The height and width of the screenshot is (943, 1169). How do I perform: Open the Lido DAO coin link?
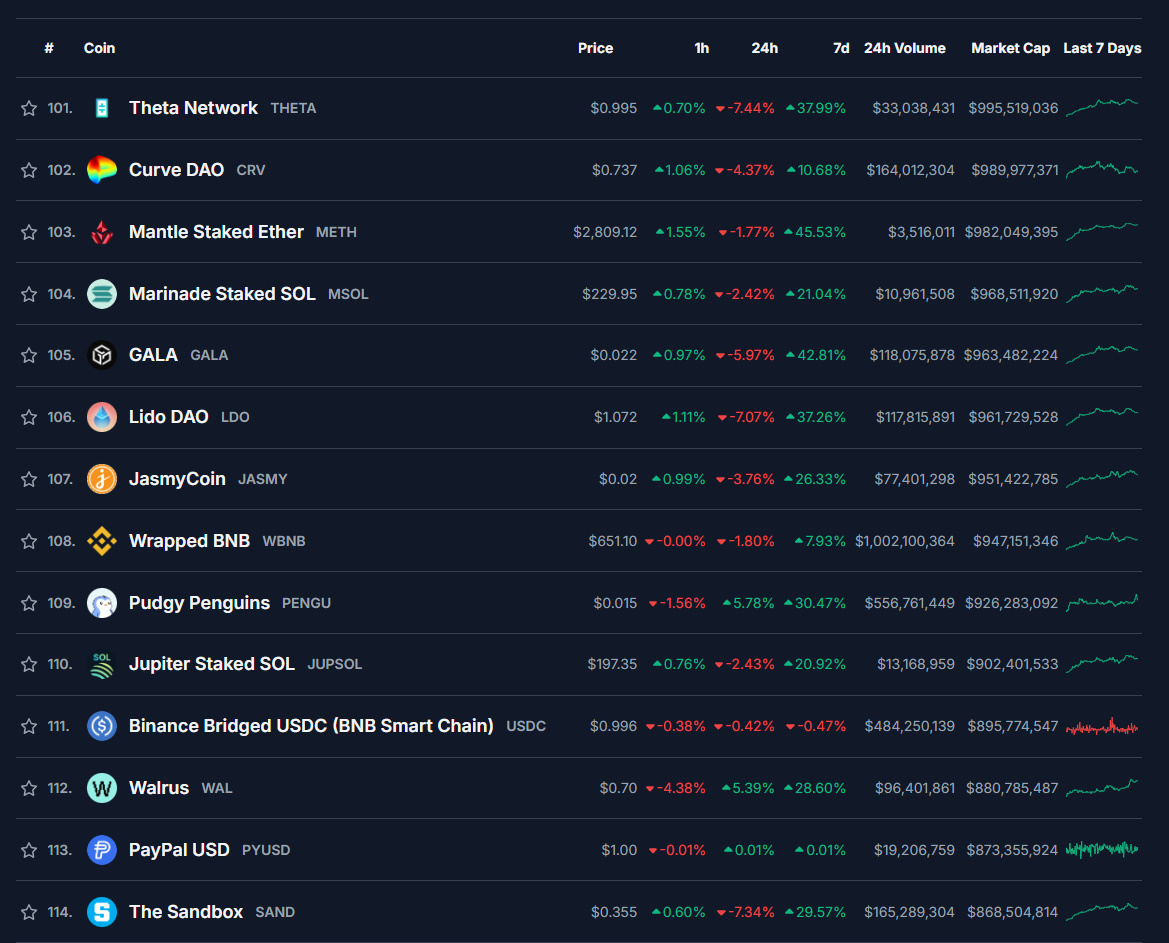[x=168, y=417]
